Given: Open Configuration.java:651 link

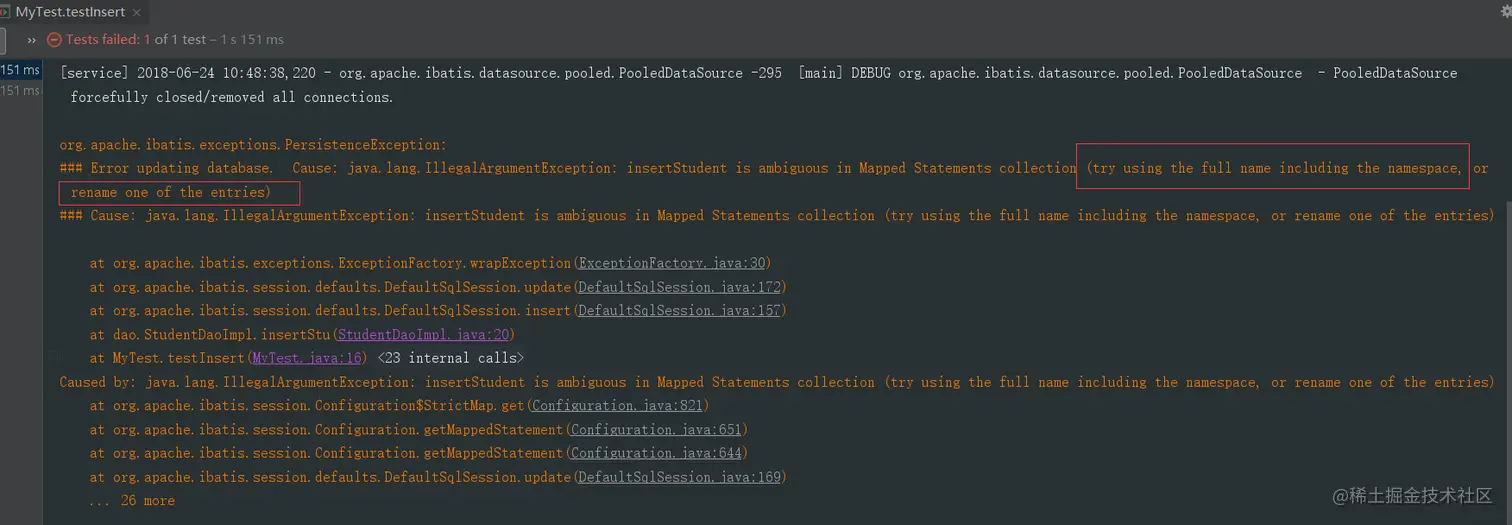Looking at the screenshot, I should [656, 430].
